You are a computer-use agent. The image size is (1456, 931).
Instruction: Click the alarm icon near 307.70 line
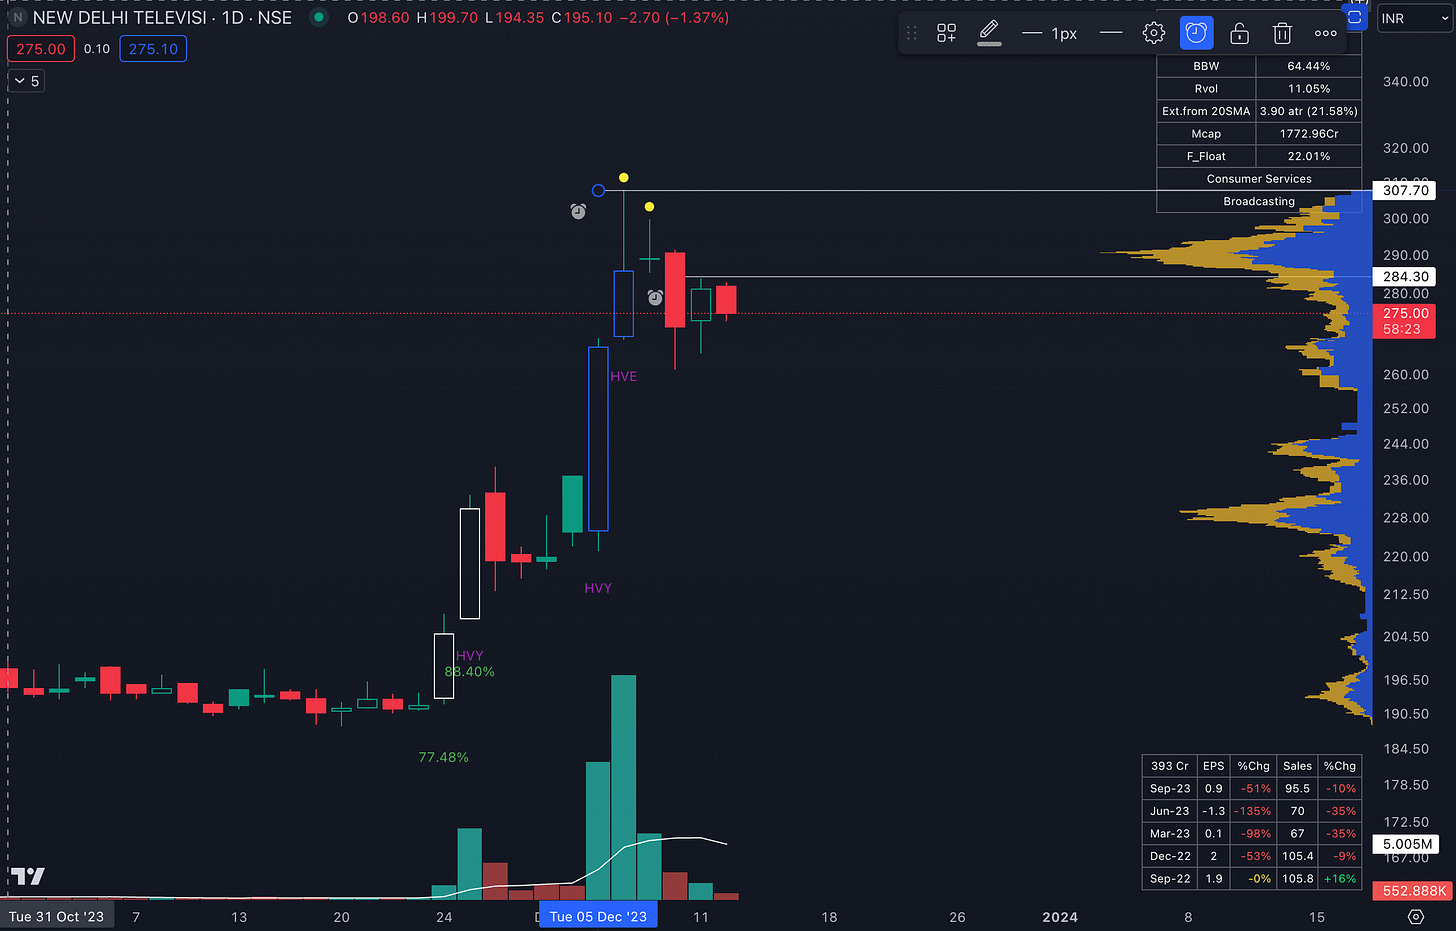click(578, 211)
